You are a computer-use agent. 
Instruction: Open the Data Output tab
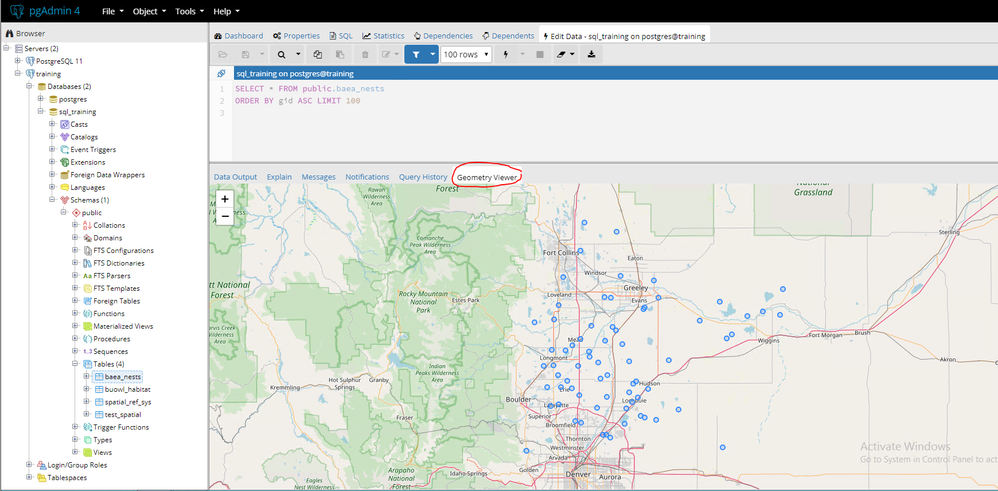[235, 176]
